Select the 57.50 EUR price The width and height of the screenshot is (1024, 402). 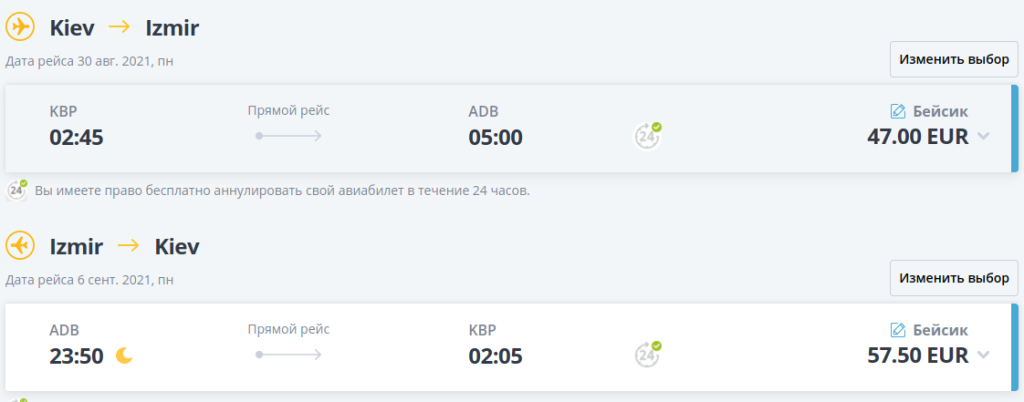(x=917, y=355)
